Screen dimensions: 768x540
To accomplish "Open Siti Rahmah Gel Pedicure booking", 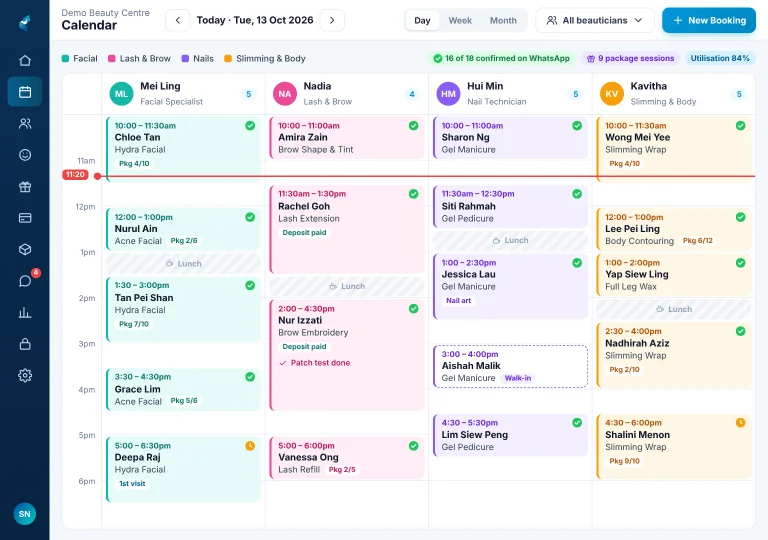I will coord(510,206).
